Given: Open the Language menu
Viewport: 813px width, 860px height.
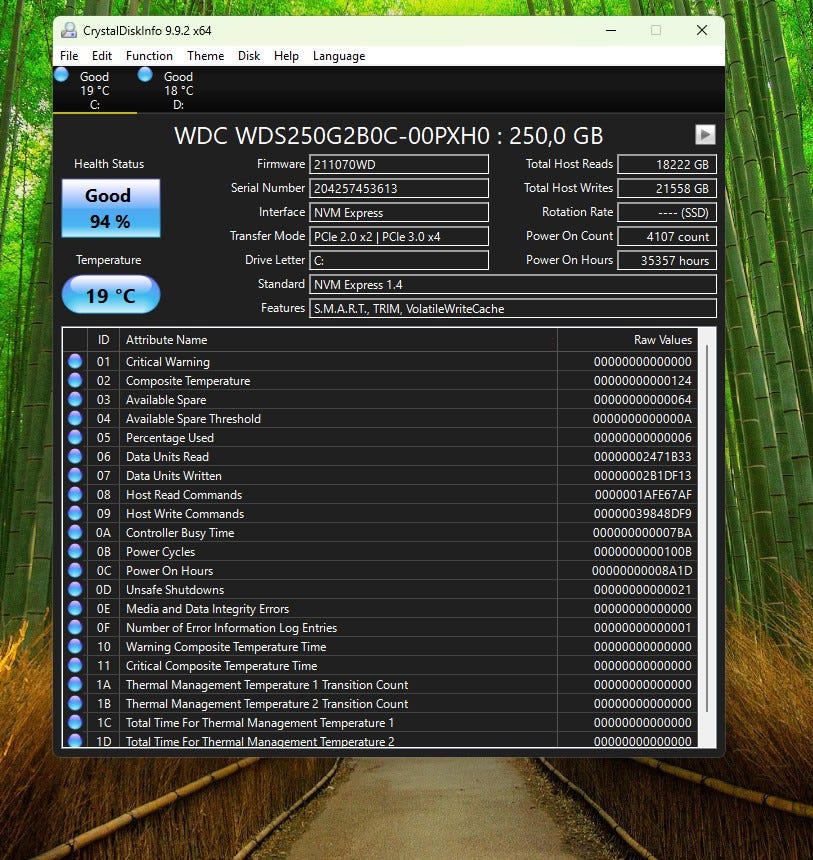Looking at the screenshot, I should pos(339,56).
